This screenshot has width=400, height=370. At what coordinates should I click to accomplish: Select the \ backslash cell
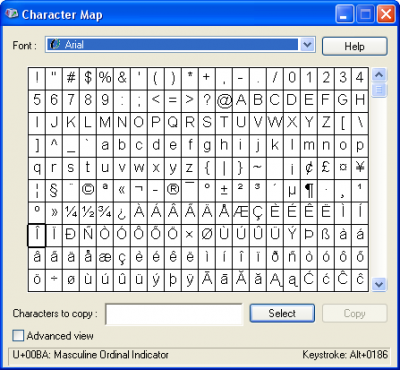point(360,123)
